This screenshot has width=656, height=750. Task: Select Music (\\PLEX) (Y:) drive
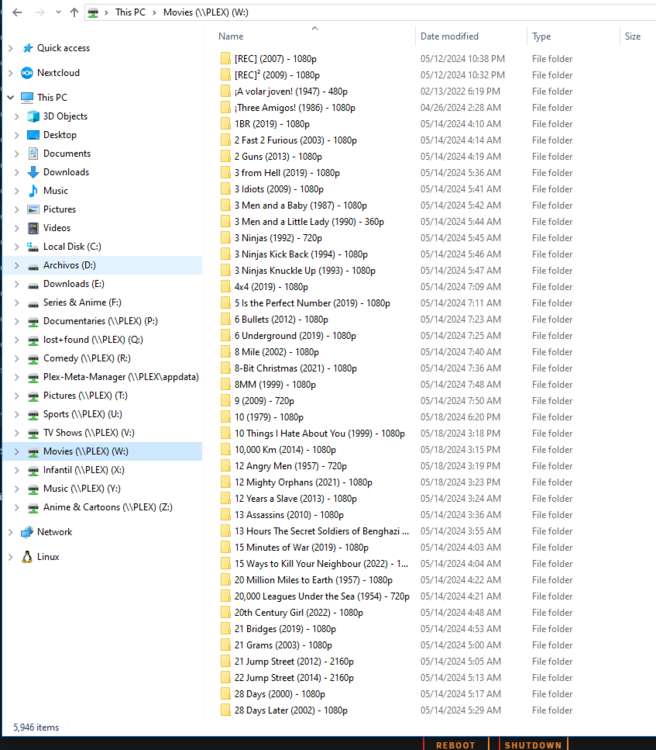(82, 489)
